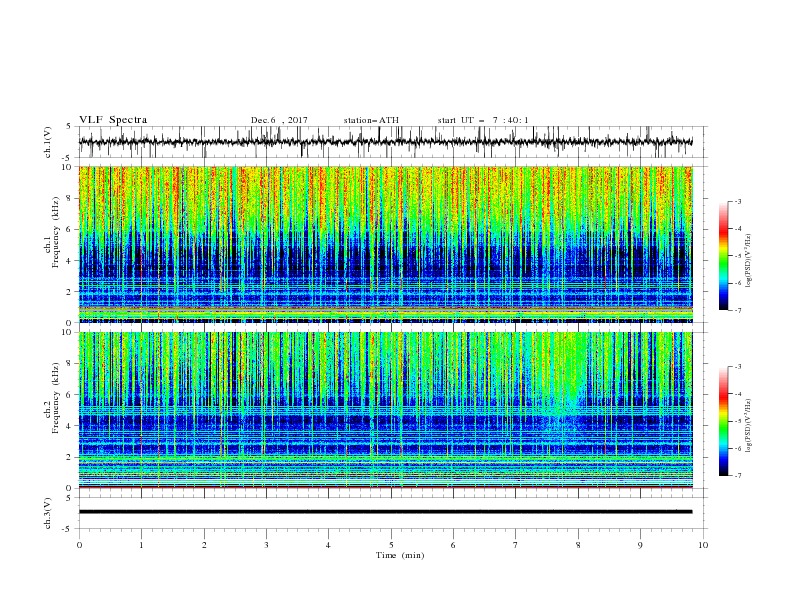Click the ch.2 colorbar "log(PSD)(V²/Hz)" label
The width and height of the screenshot is (792, 612).
748,425
